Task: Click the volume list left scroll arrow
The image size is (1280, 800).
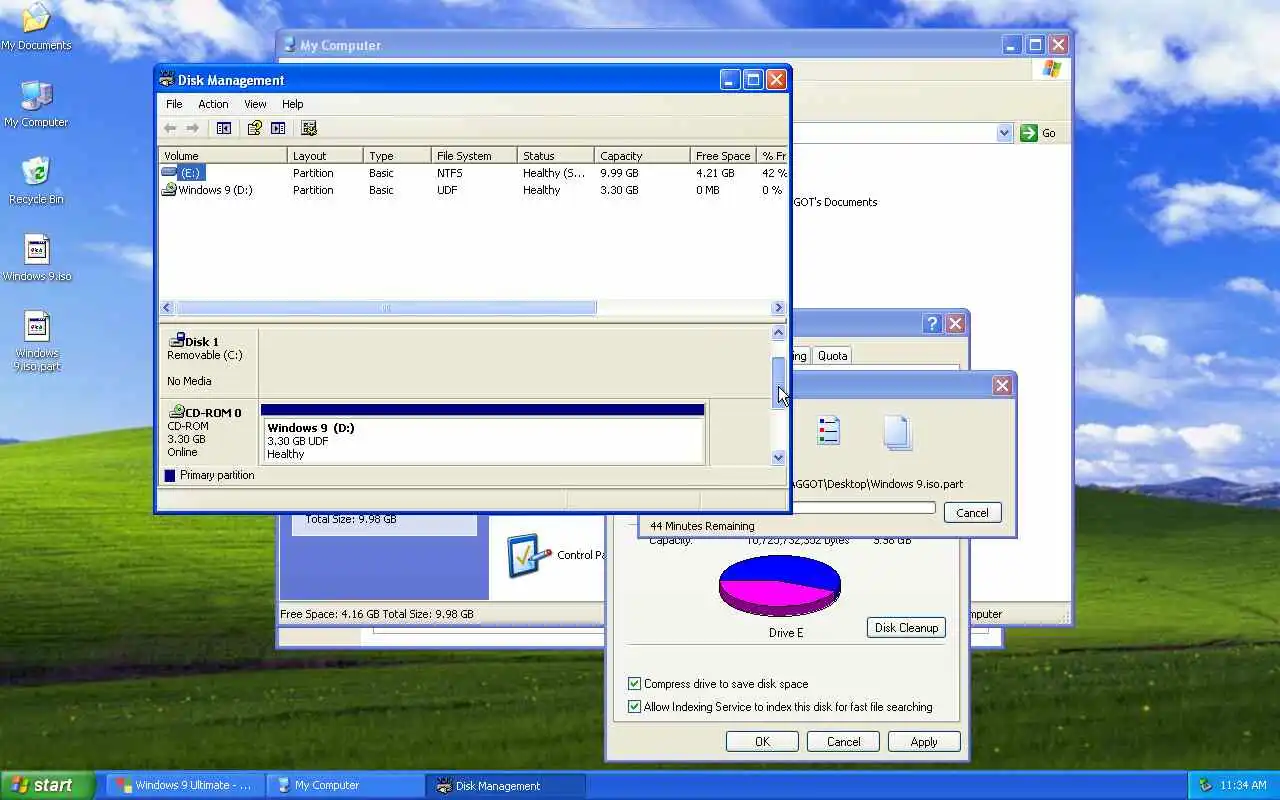Action: click(x=167, y=308)
